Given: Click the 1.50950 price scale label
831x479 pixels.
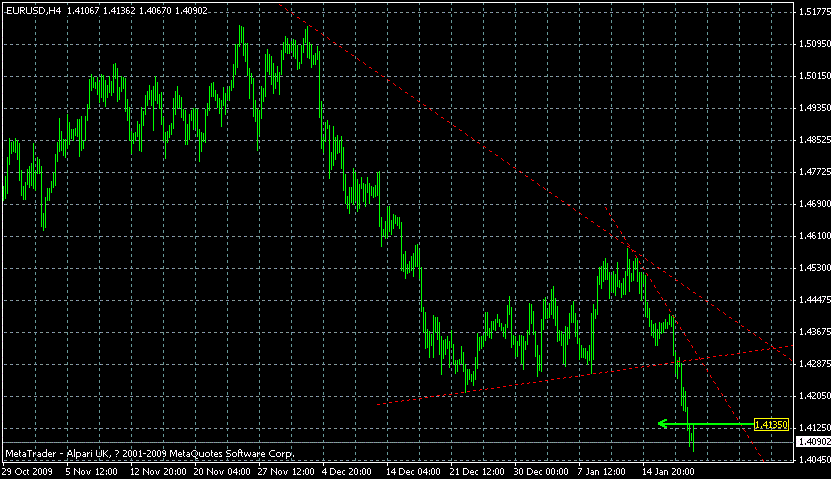Looking at the screenshot, I should [x=815, y=44].
